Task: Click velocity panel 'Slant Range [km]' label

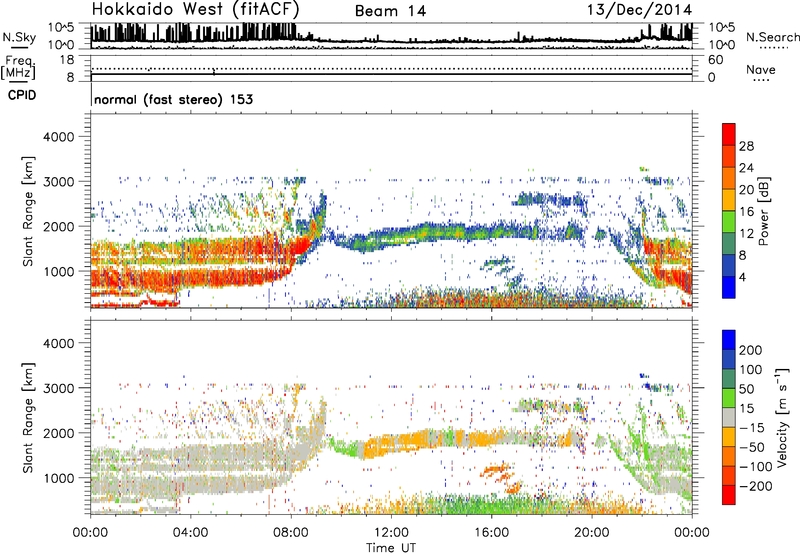Action: coord(28,417)
